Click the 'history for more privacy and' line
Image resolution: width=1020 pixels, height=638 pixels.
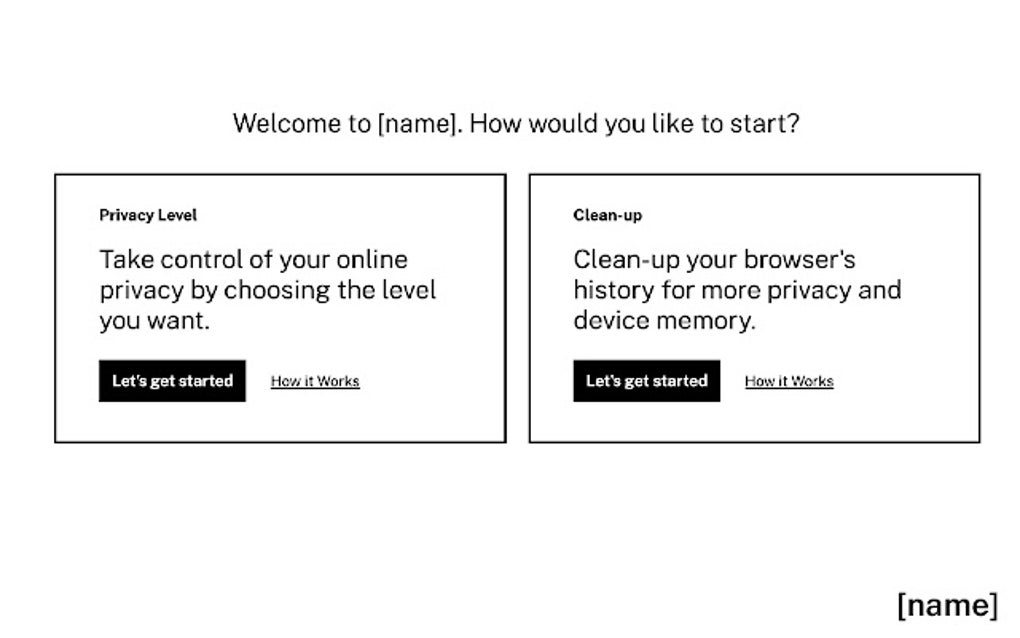click(737, 291)
